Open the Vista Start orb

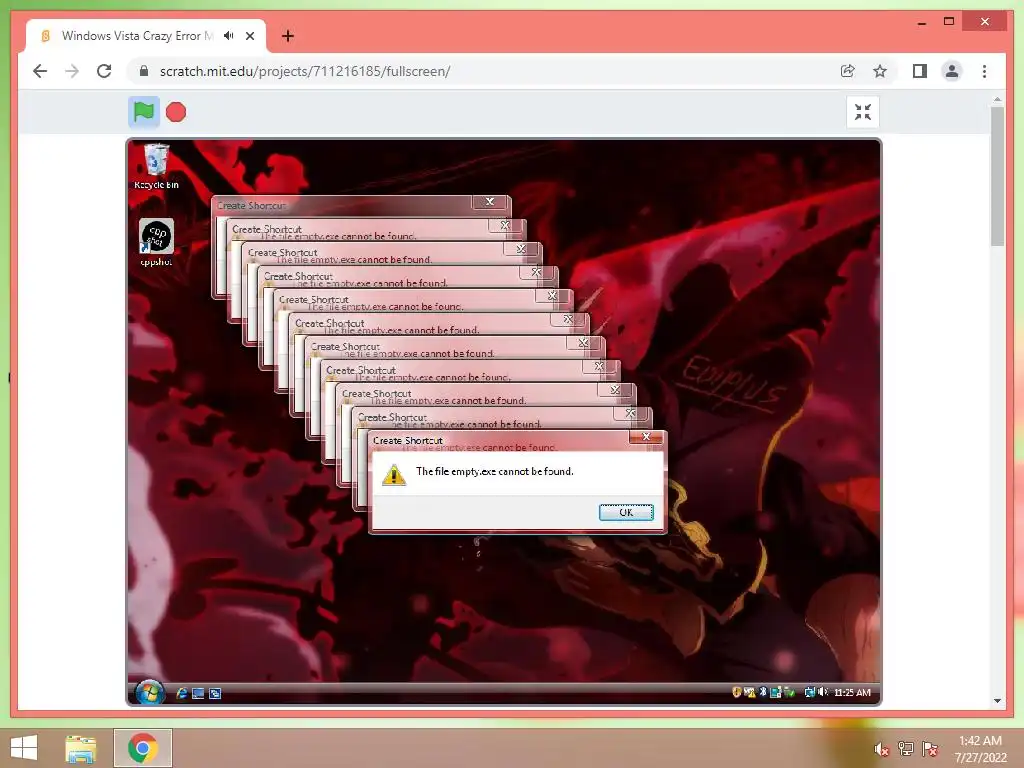click(x=150, y=692)
